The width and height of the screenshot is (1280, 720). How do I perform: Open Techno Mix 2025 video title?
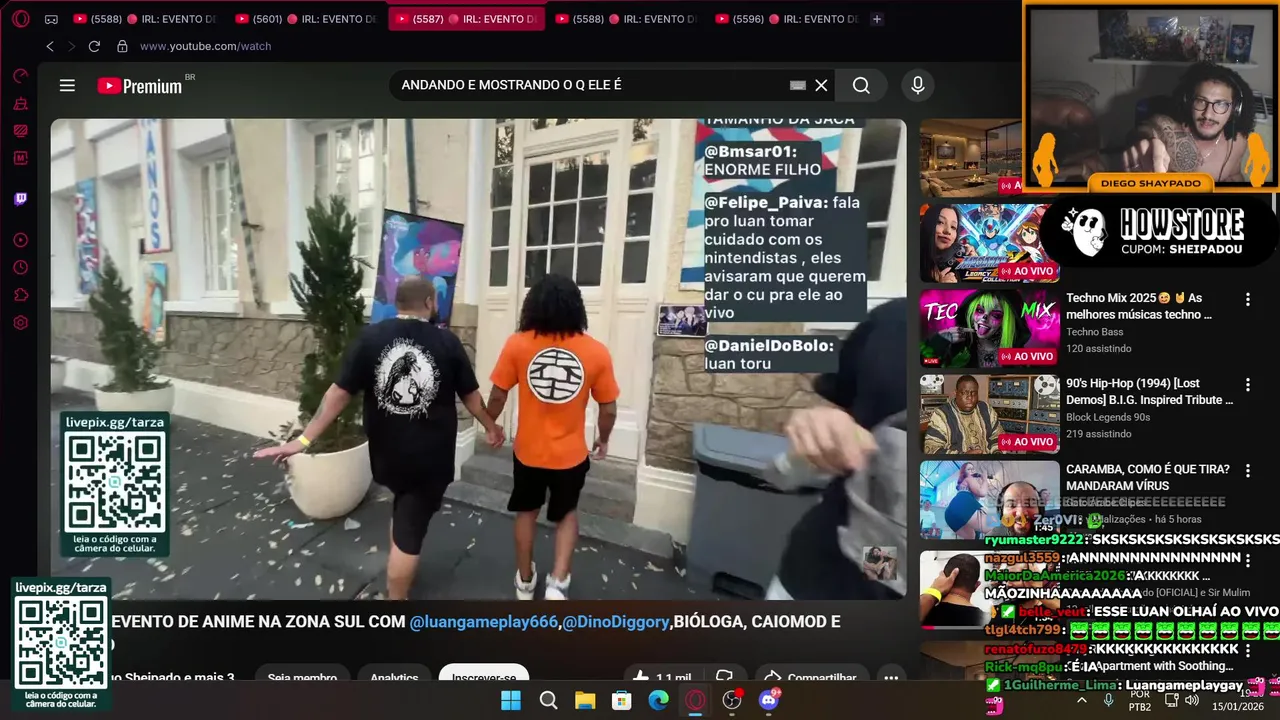point(1139,306)
